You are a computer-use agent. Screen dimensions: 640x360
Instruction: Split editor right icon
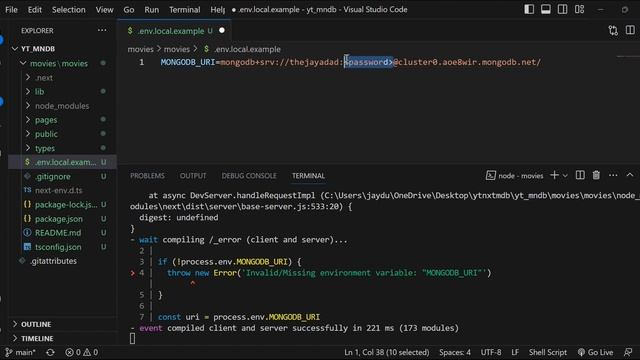pyautogui.click(x=630, y=31)
